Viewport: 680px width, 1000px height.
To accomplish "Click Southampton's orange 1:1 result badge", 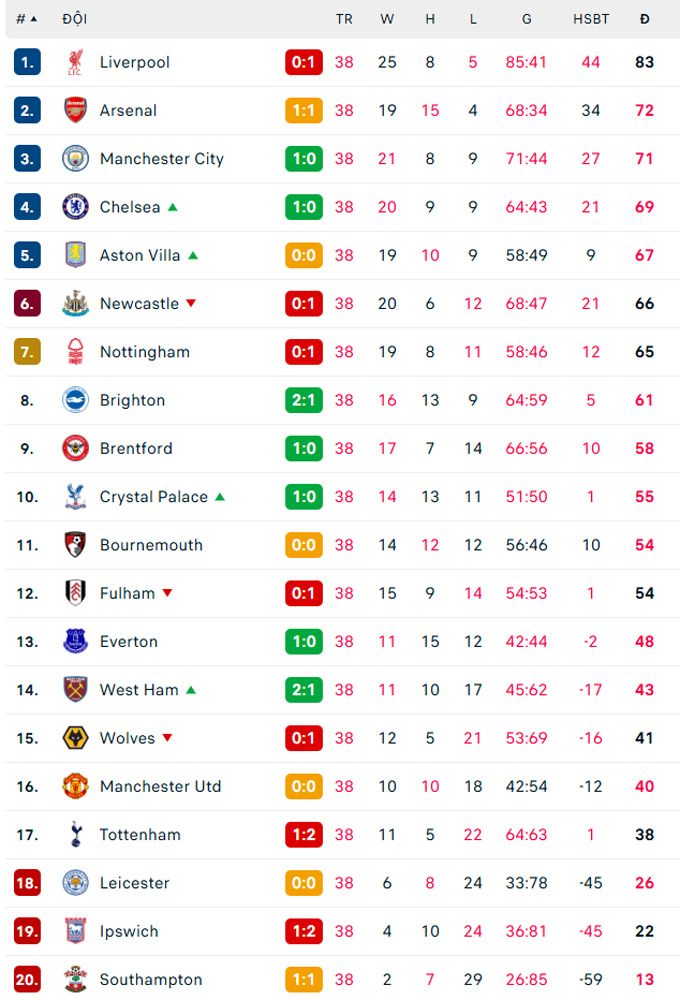I will (304, 980).
